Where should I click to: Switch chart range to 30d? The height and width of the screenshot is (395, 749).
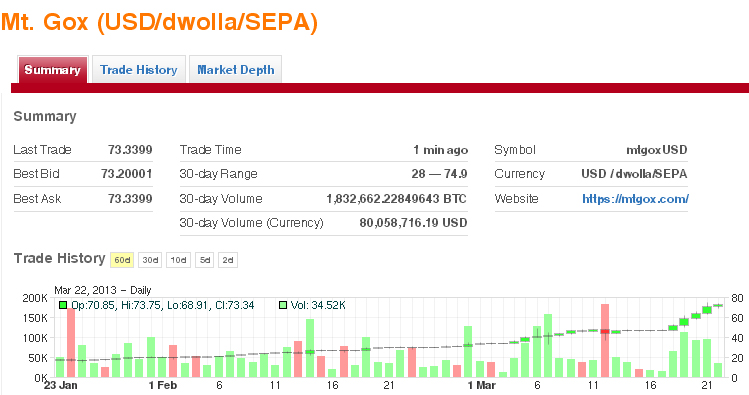[x=150, y=260]
